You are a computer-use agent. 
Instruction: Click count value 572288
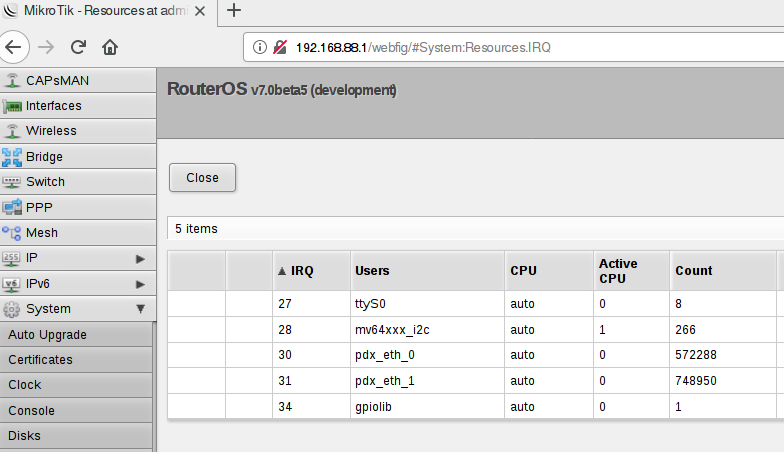(x=696, y=355)
